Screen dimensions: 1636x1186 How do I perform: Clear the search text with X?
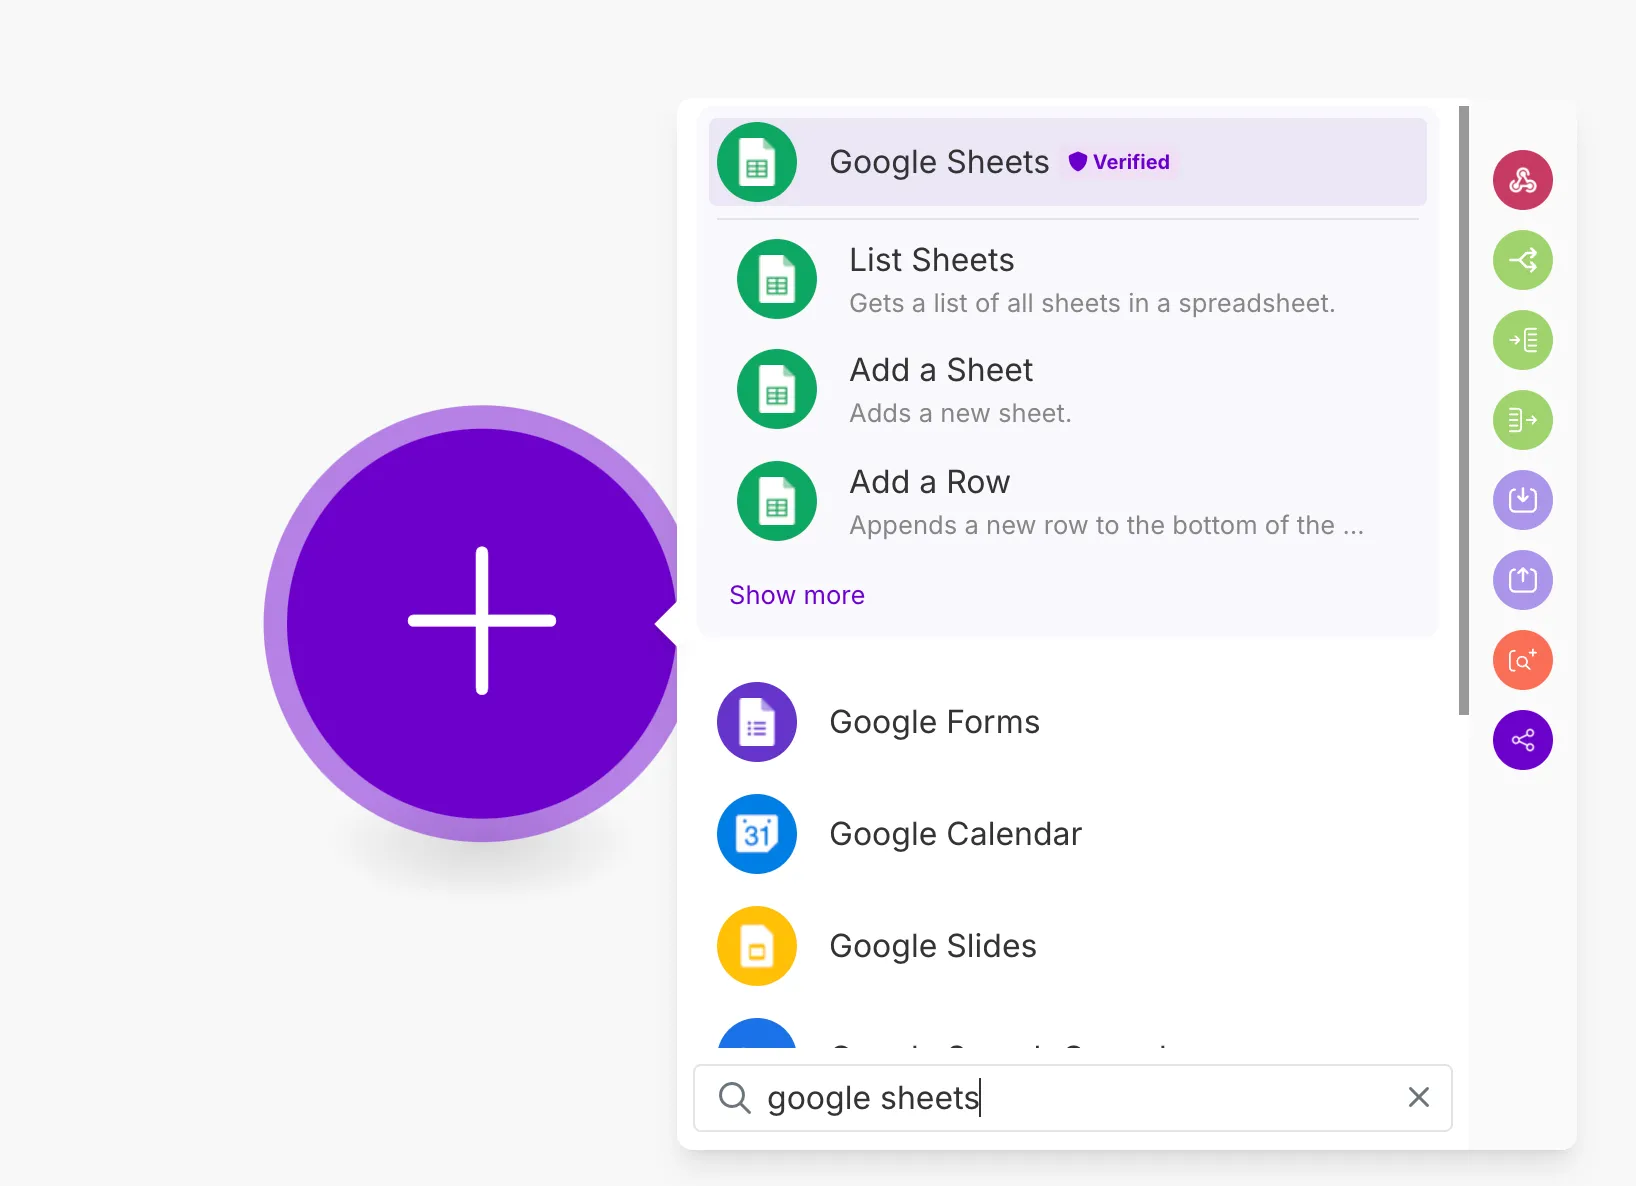tap(1418, 1097)
